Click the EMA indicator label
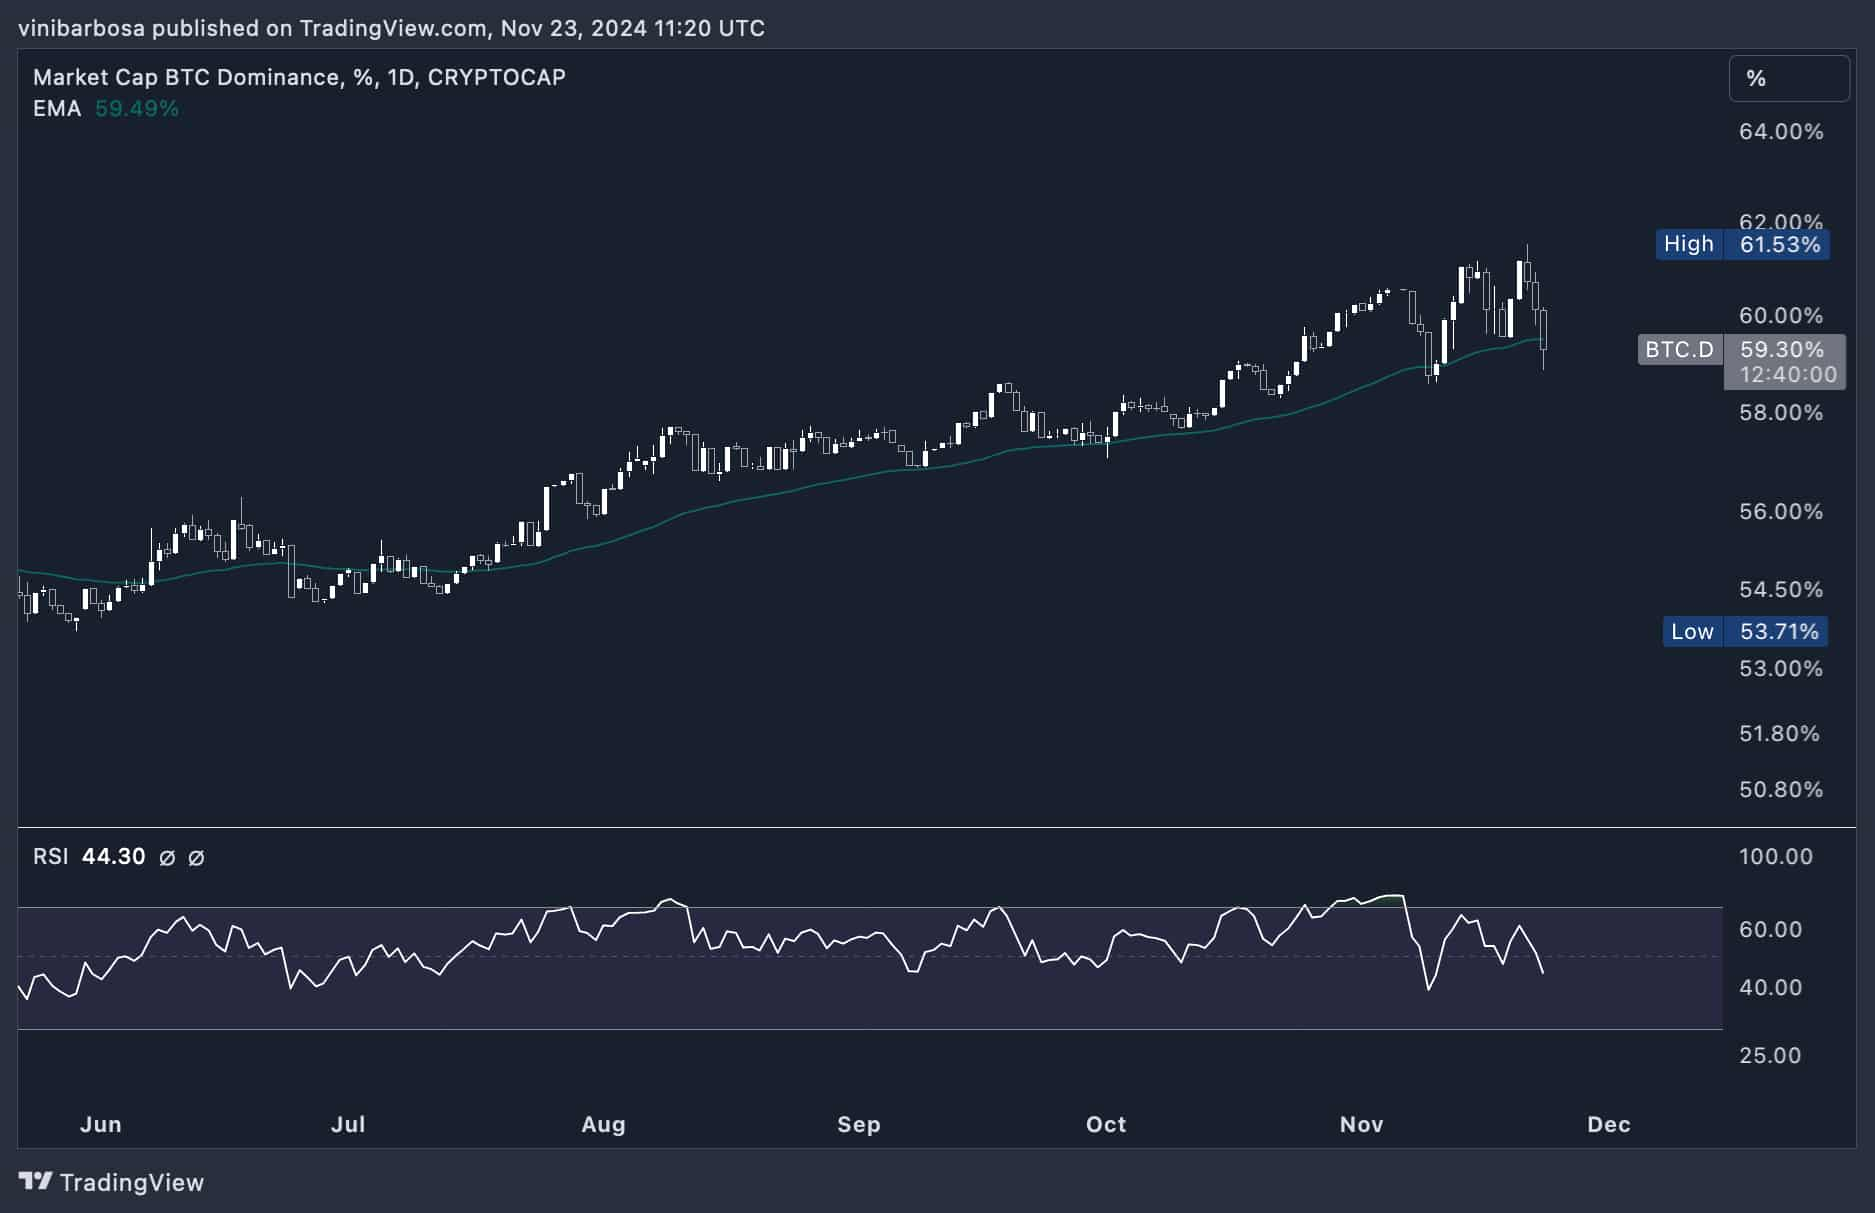 [57, 109]
